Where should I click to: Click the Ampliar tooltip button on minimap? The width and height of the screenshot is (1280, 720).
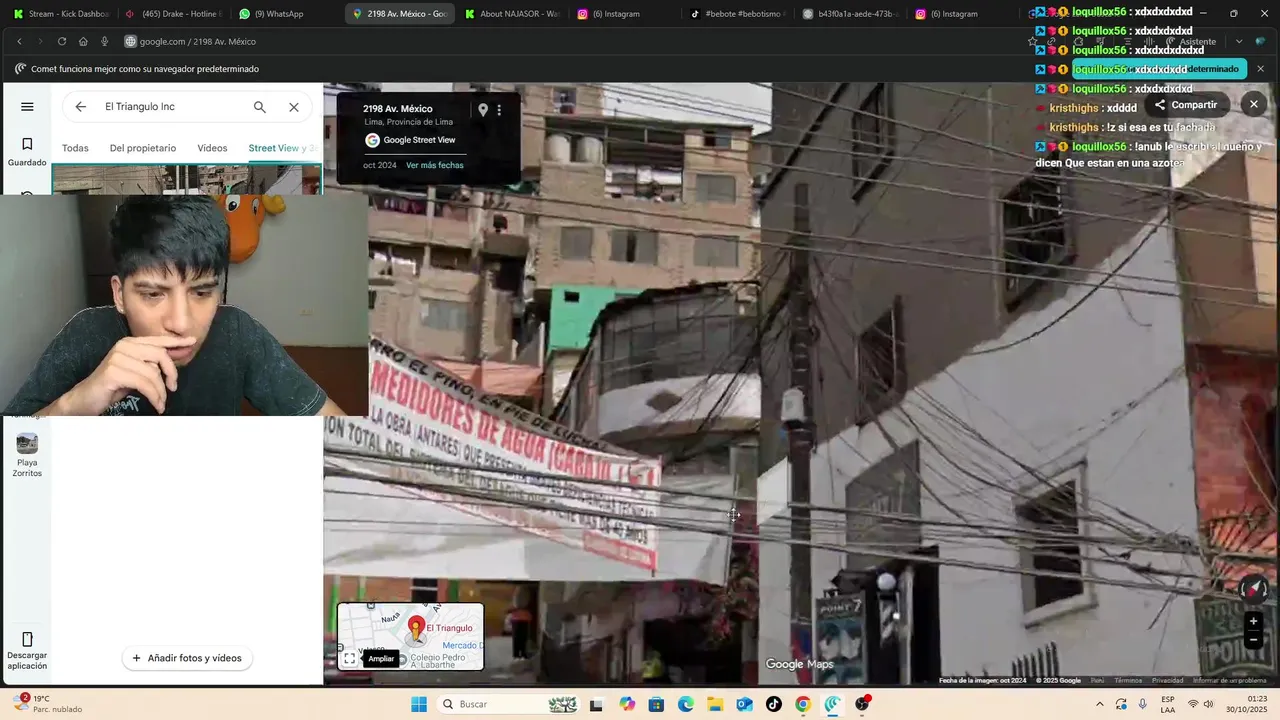tap(381, 659)
